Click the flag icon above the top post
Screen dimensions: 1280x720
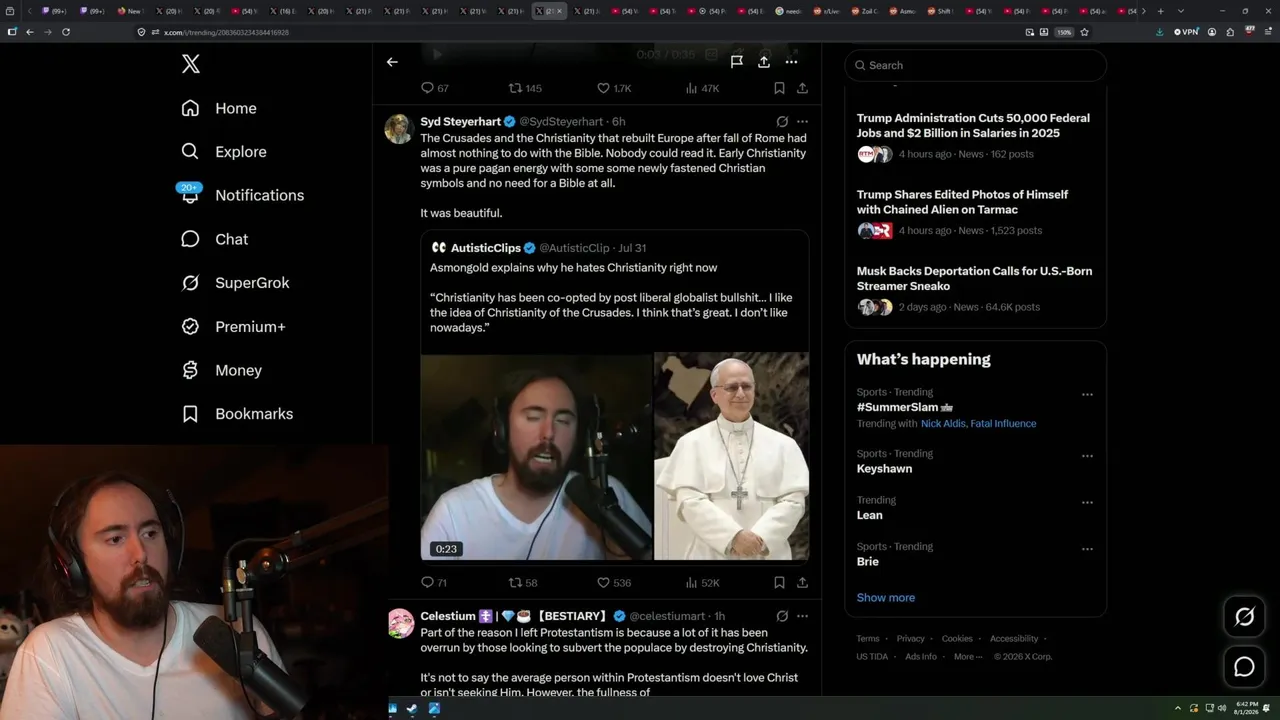coord(736,62)
